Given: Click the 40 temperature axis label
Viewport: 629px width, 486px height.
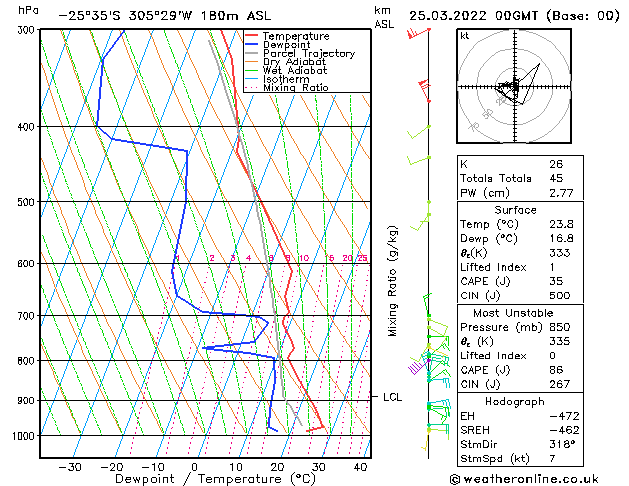Looking at the screenshot, I should [360, 467].
